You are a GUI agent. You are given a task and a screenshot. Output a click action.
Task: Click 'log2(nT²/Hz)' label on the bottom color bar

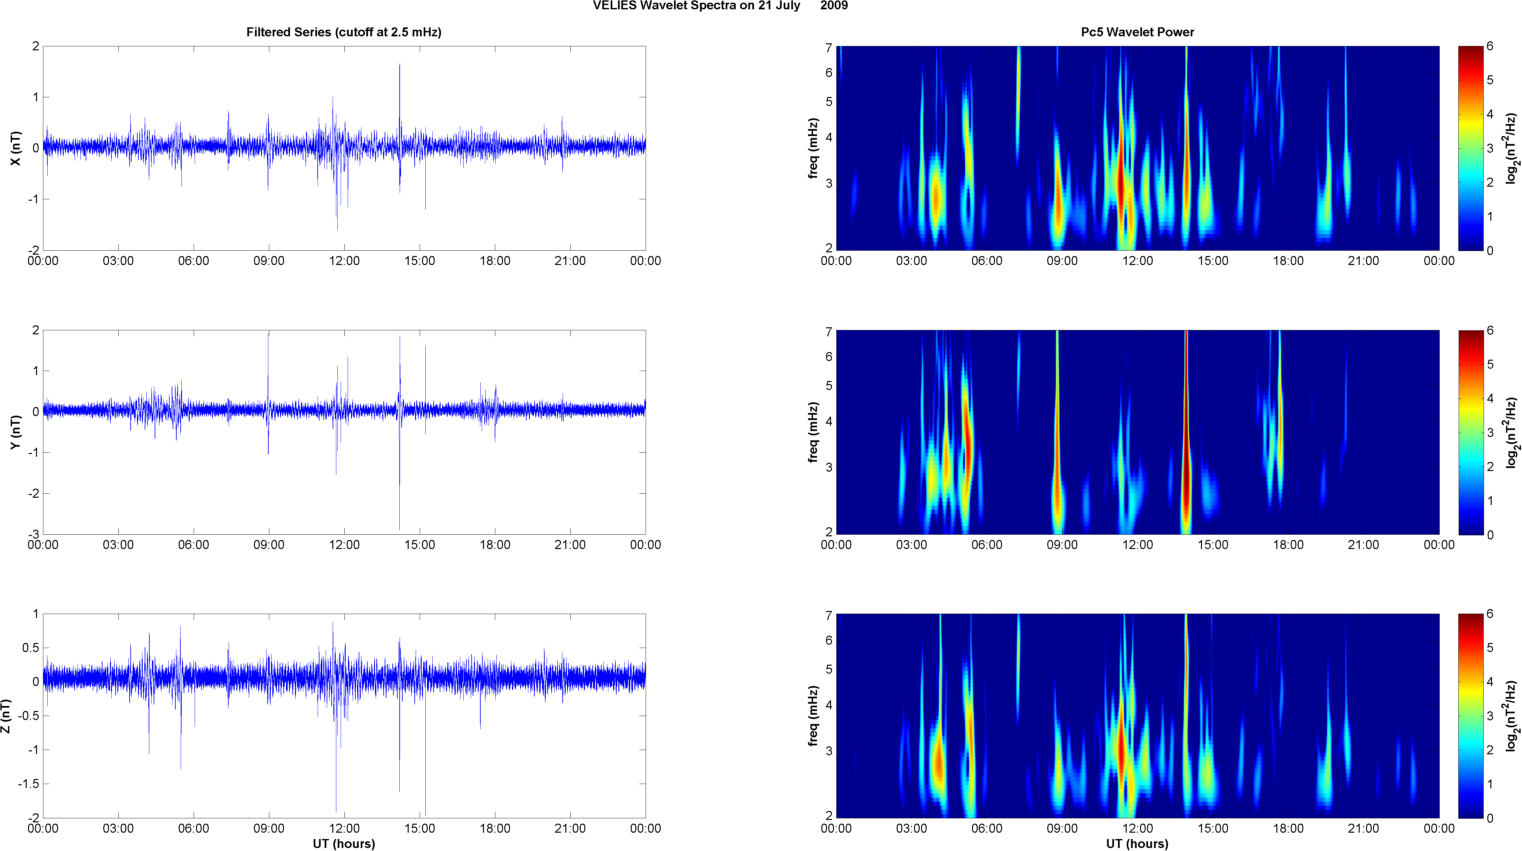tap(1513, 716)
